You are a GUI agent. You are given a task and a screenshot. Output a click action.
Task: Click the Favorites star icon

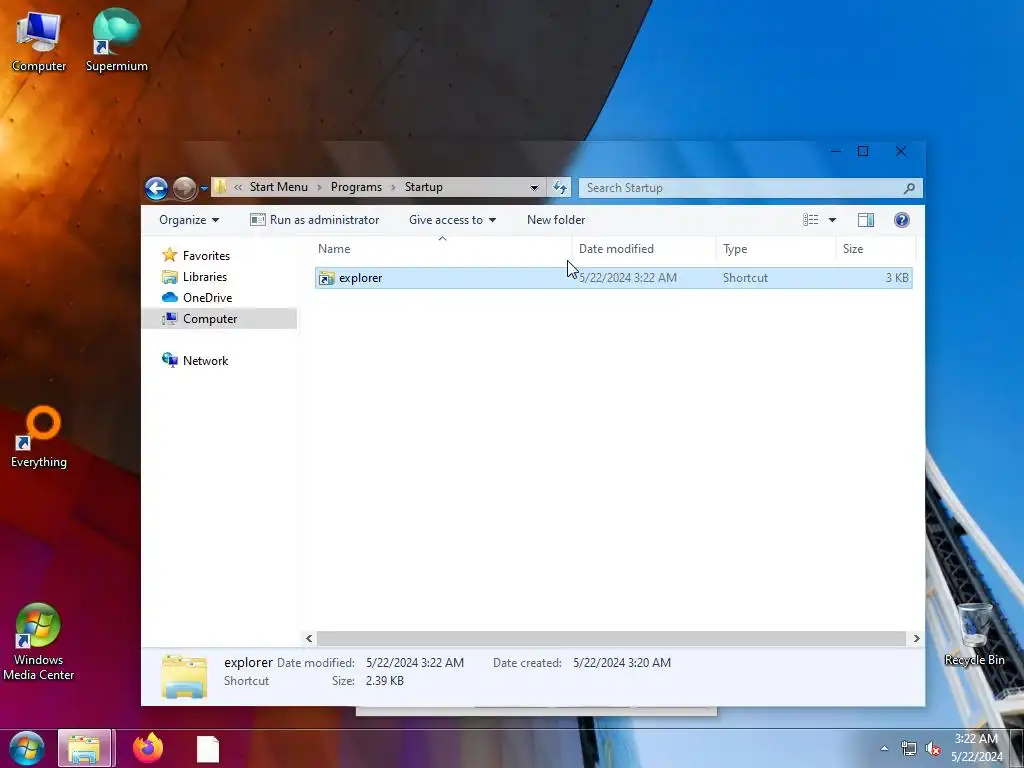pyautogui.click(x=170, y=255)
